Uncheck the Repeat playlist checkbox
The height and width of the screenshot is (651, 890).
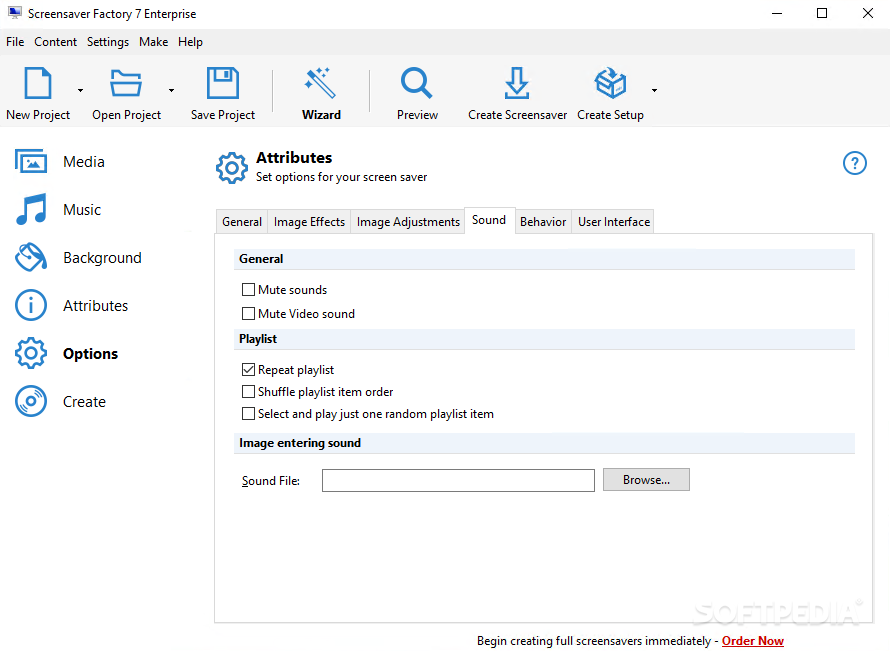248,370
